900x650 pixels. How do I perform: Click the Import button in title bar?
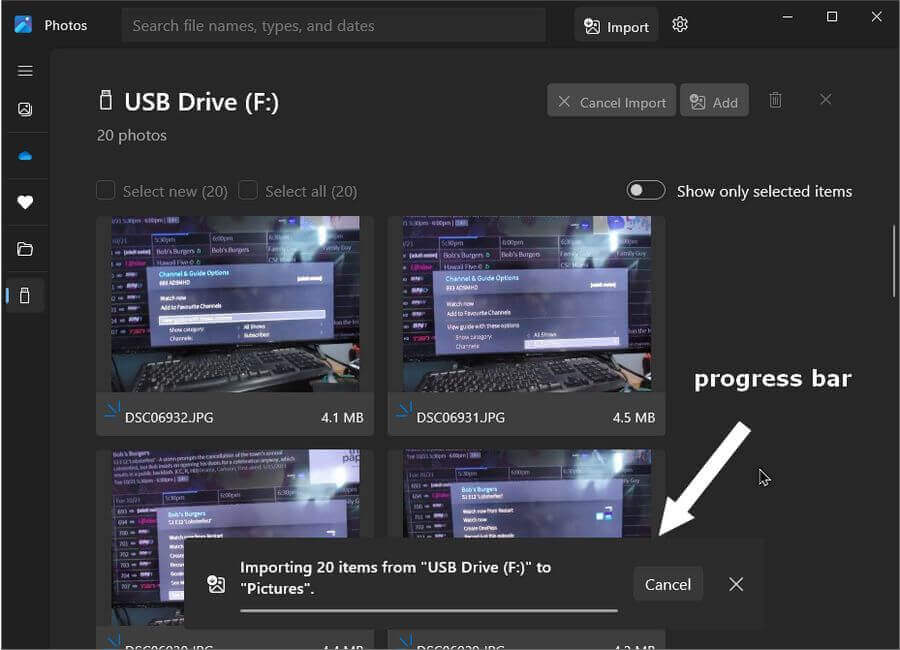pos(616,26)
